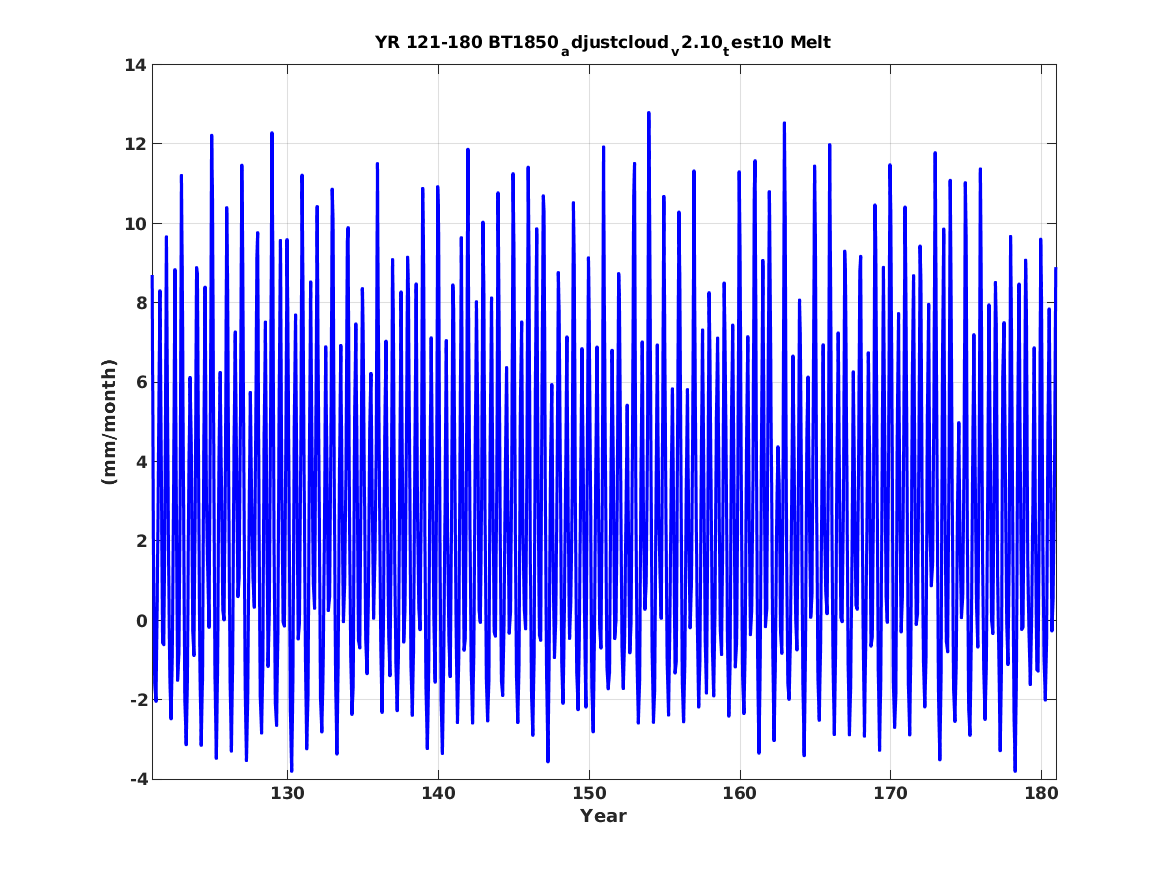The image size is (1167, 875).
Task: Click the y-axis tick label "0"
Action: [141, 621]
